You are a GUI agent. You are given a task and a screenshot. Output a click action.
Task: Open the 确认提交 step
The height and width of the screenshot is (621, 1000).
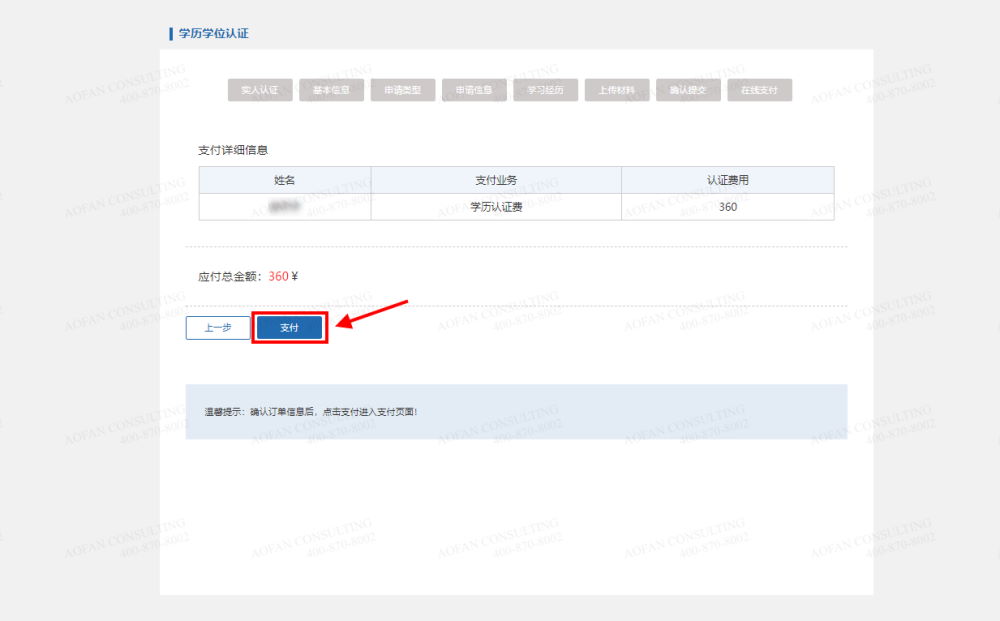[x=687, y=89]
